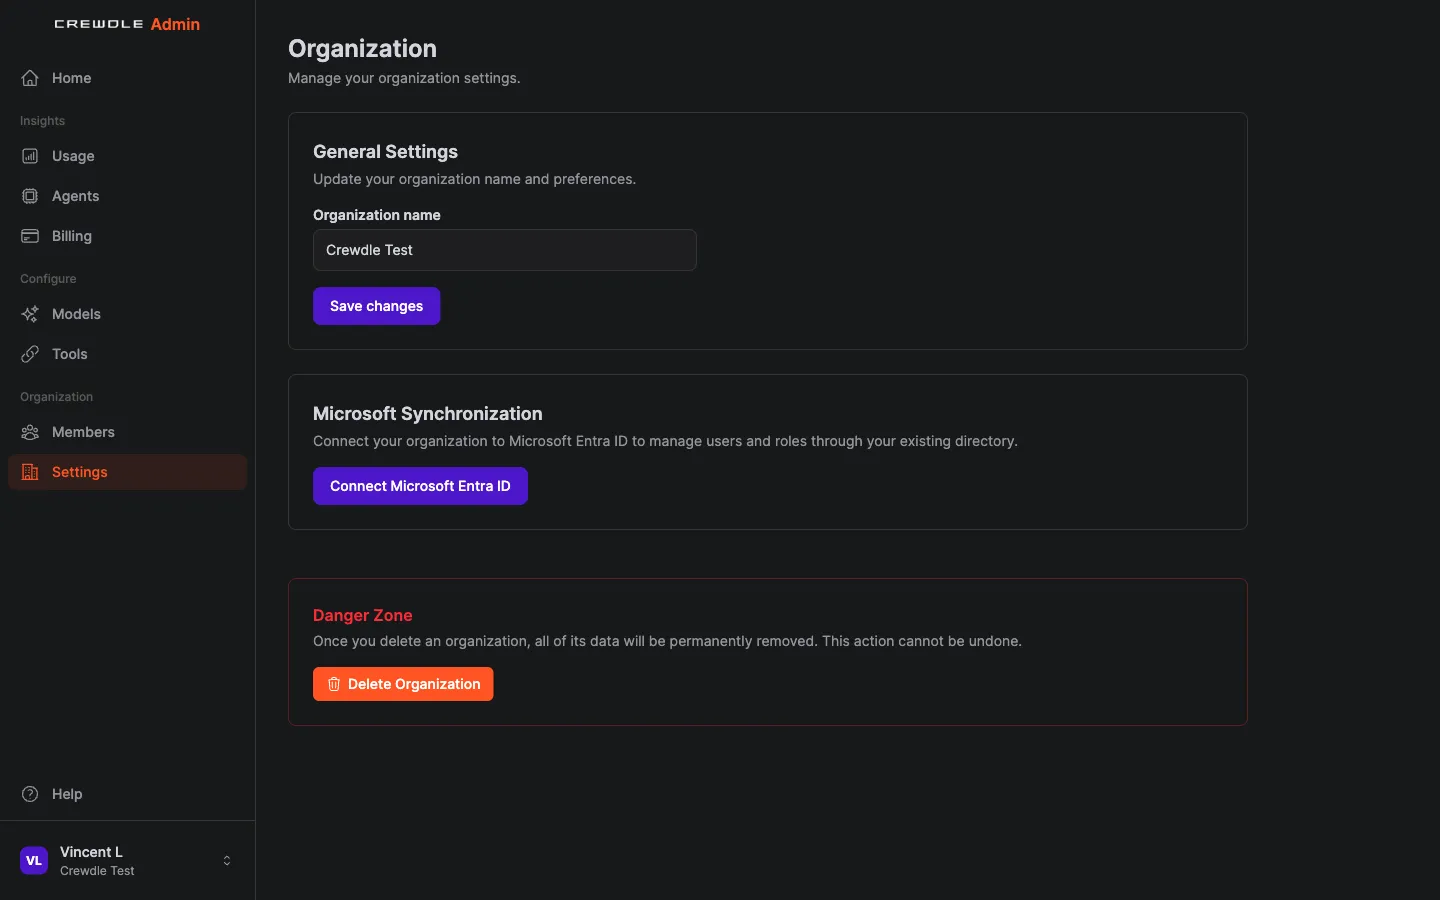The height and width of the screenshot is (900, 1440).
Task: Click the Help question mark icon
Action: (30, 794)
